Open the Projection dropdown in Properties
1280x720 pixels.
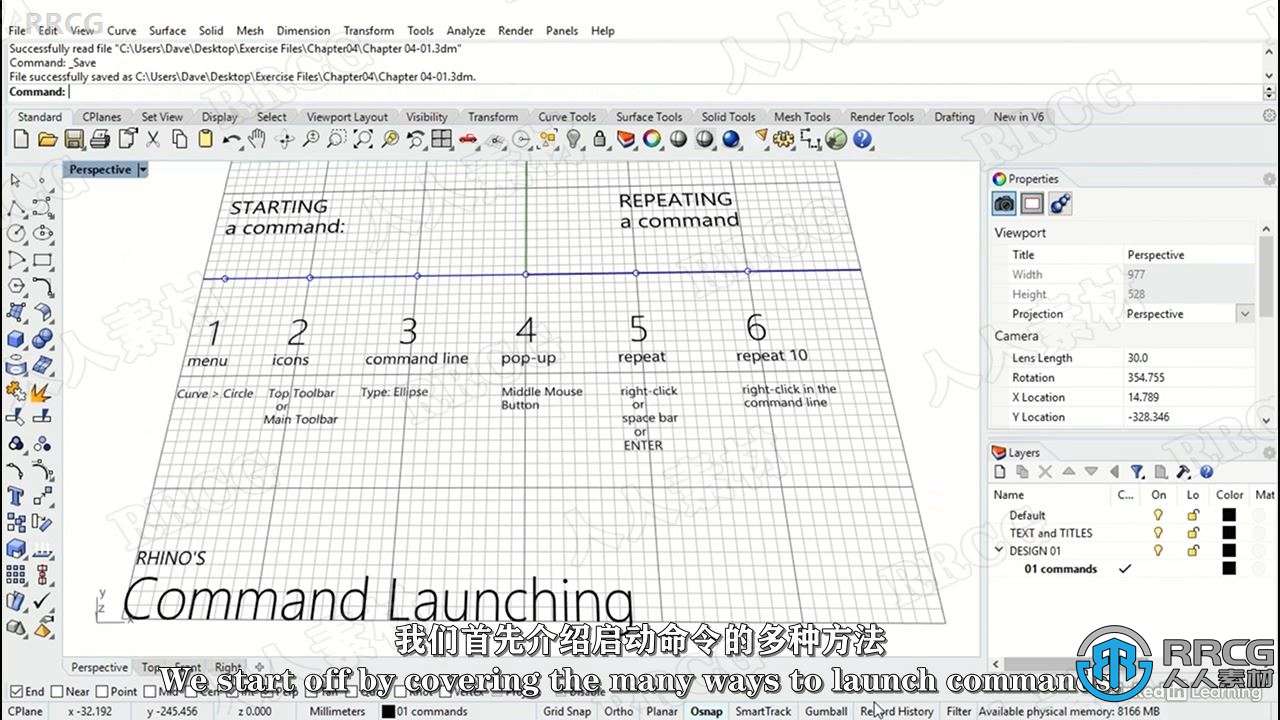pos(1245,314)
